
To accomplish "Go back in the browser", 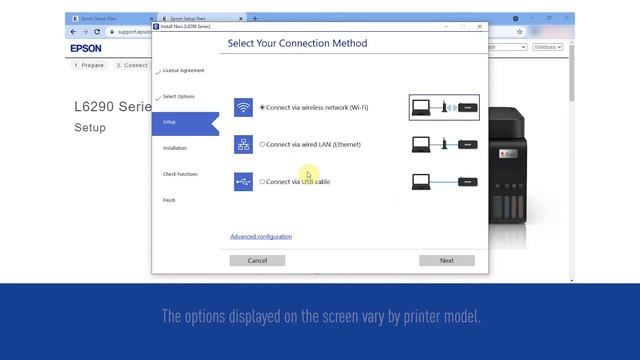I will point(73,32).
